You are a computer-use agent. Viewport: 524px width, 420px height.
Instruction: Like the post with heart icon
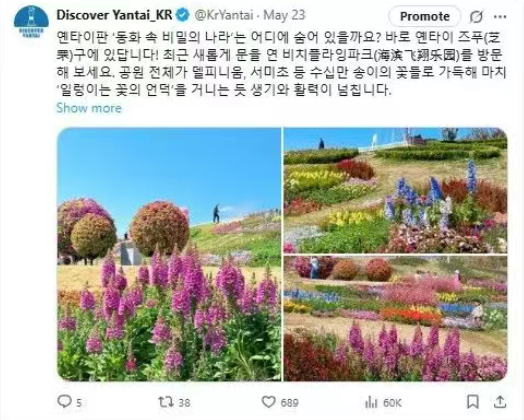268,402
